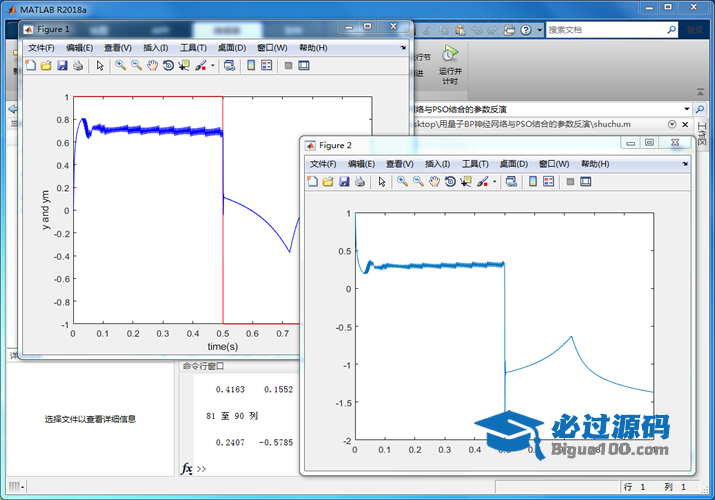Screen dimensions: 715x500
Task: Click magnifier icon in documentation search box
Action: point(671,30)
